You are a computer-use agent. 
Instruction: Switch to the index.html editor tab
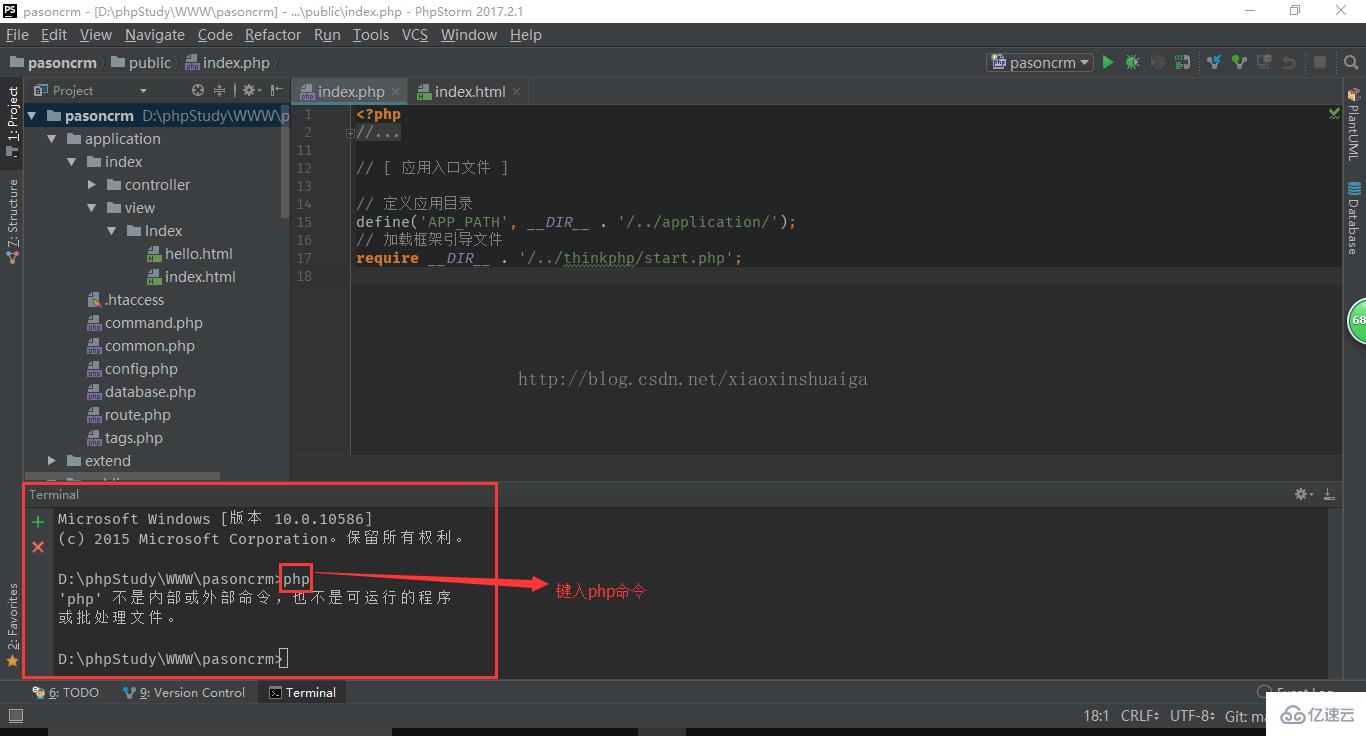point(469,91)
